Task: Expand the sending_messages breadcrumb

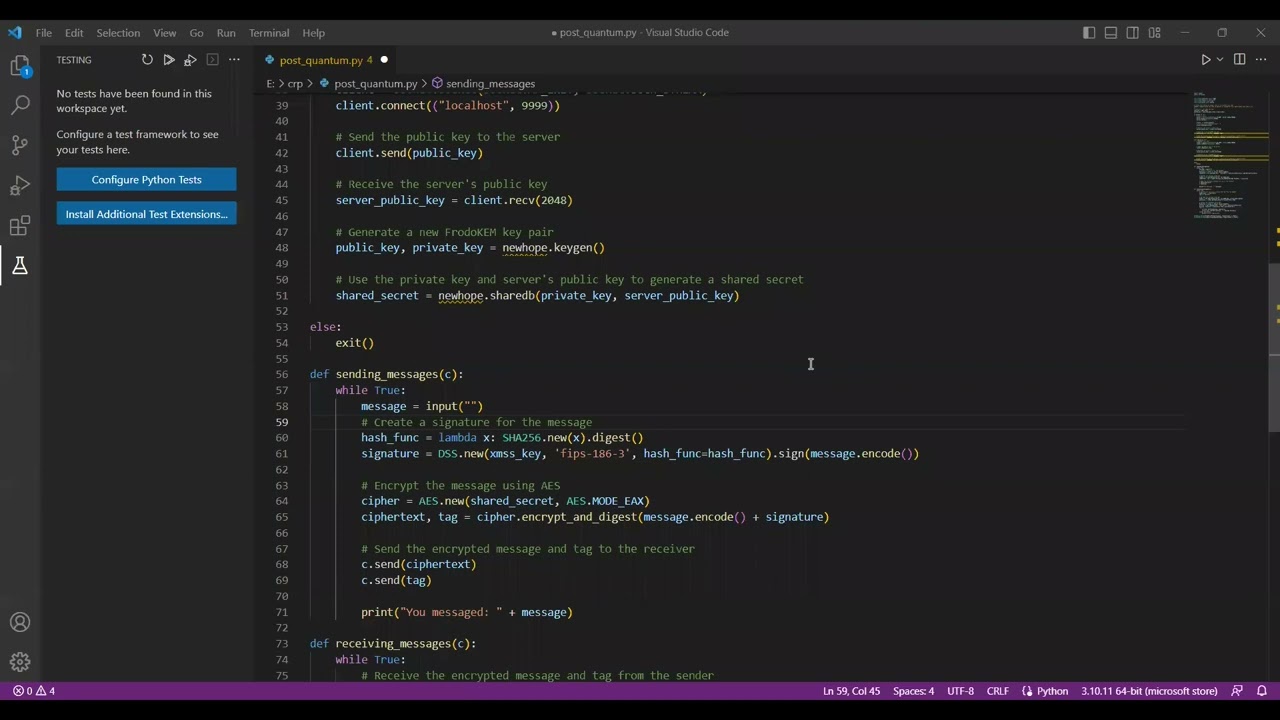Action: [490, 84]
